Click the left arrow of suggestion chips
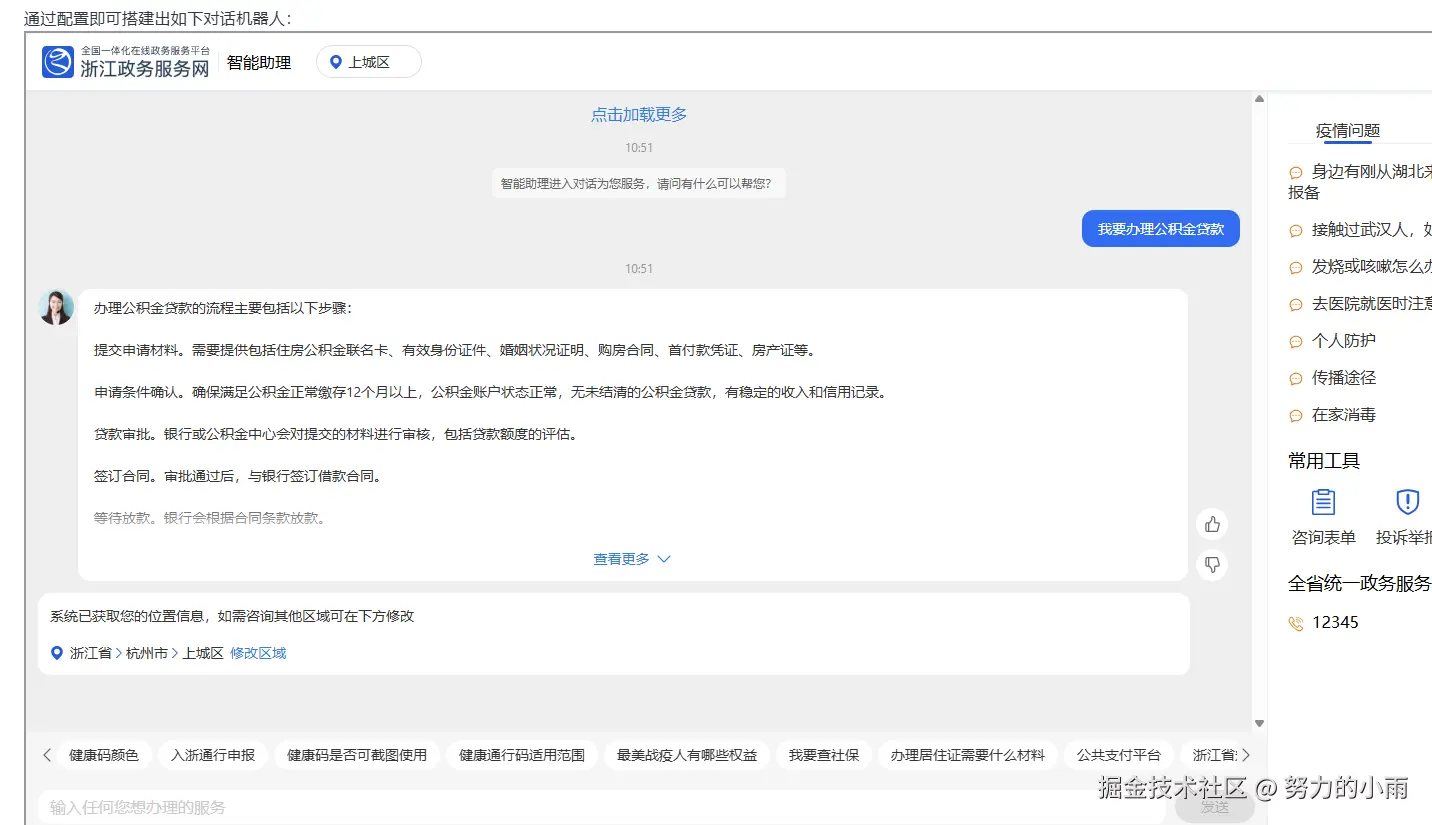The width and height of the screenshot is (1432, 825). coord(47,755)
